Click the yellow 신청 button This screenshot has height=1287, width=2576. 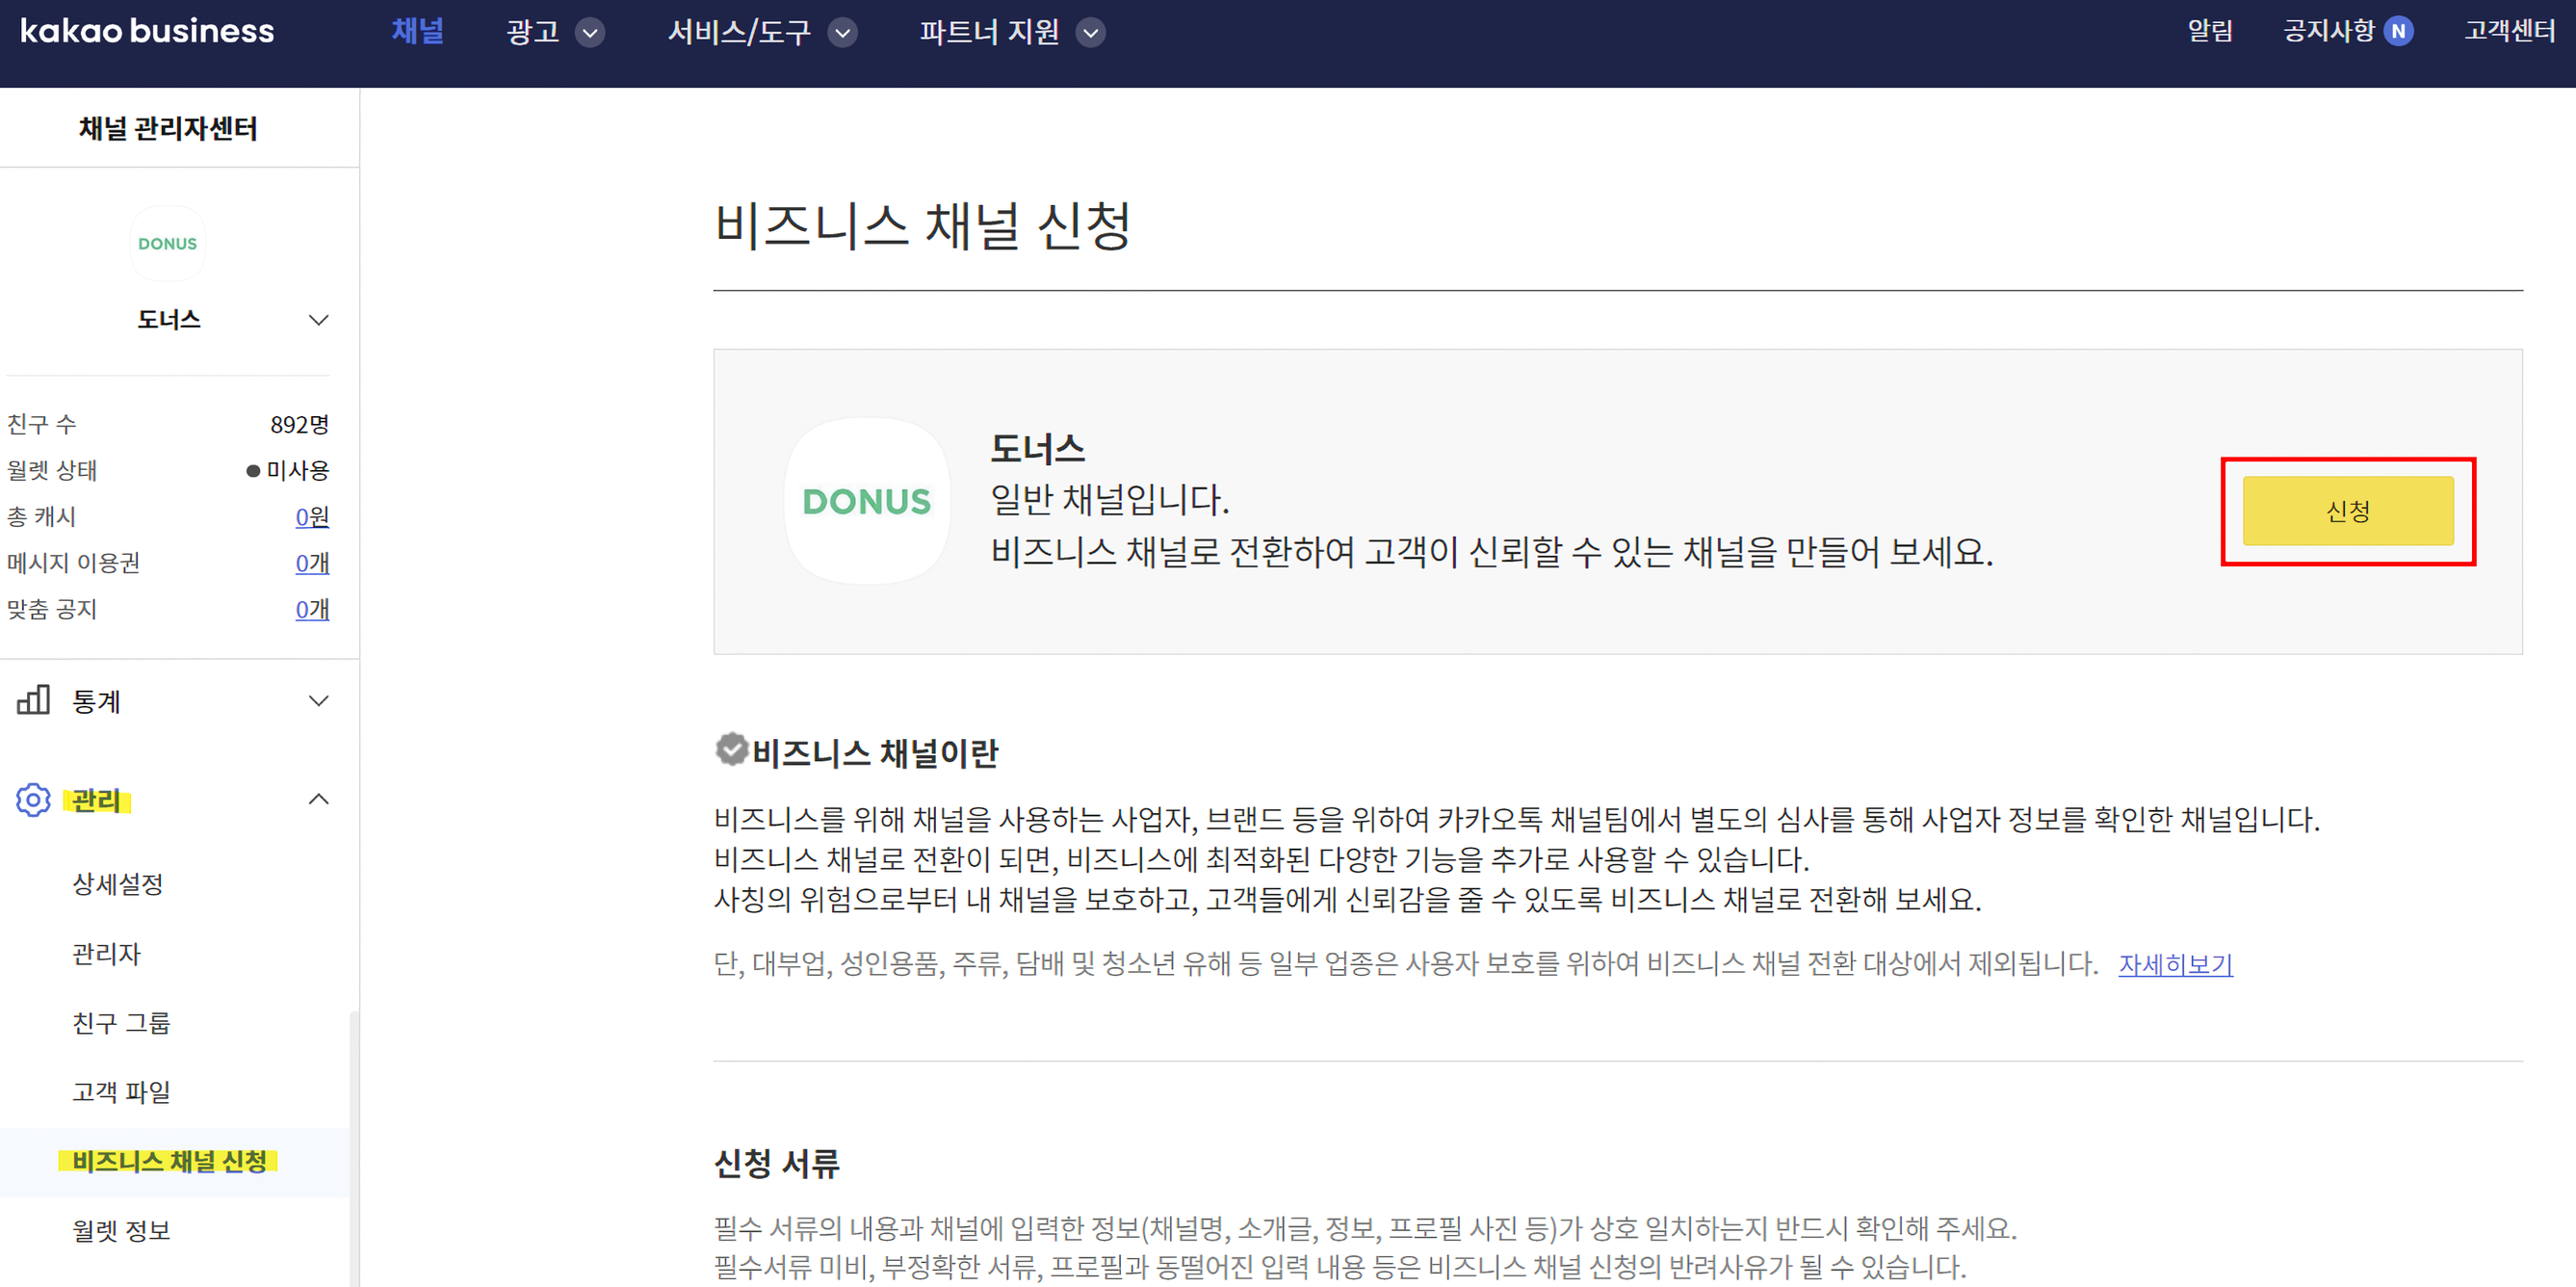[x=2347, y=511]
